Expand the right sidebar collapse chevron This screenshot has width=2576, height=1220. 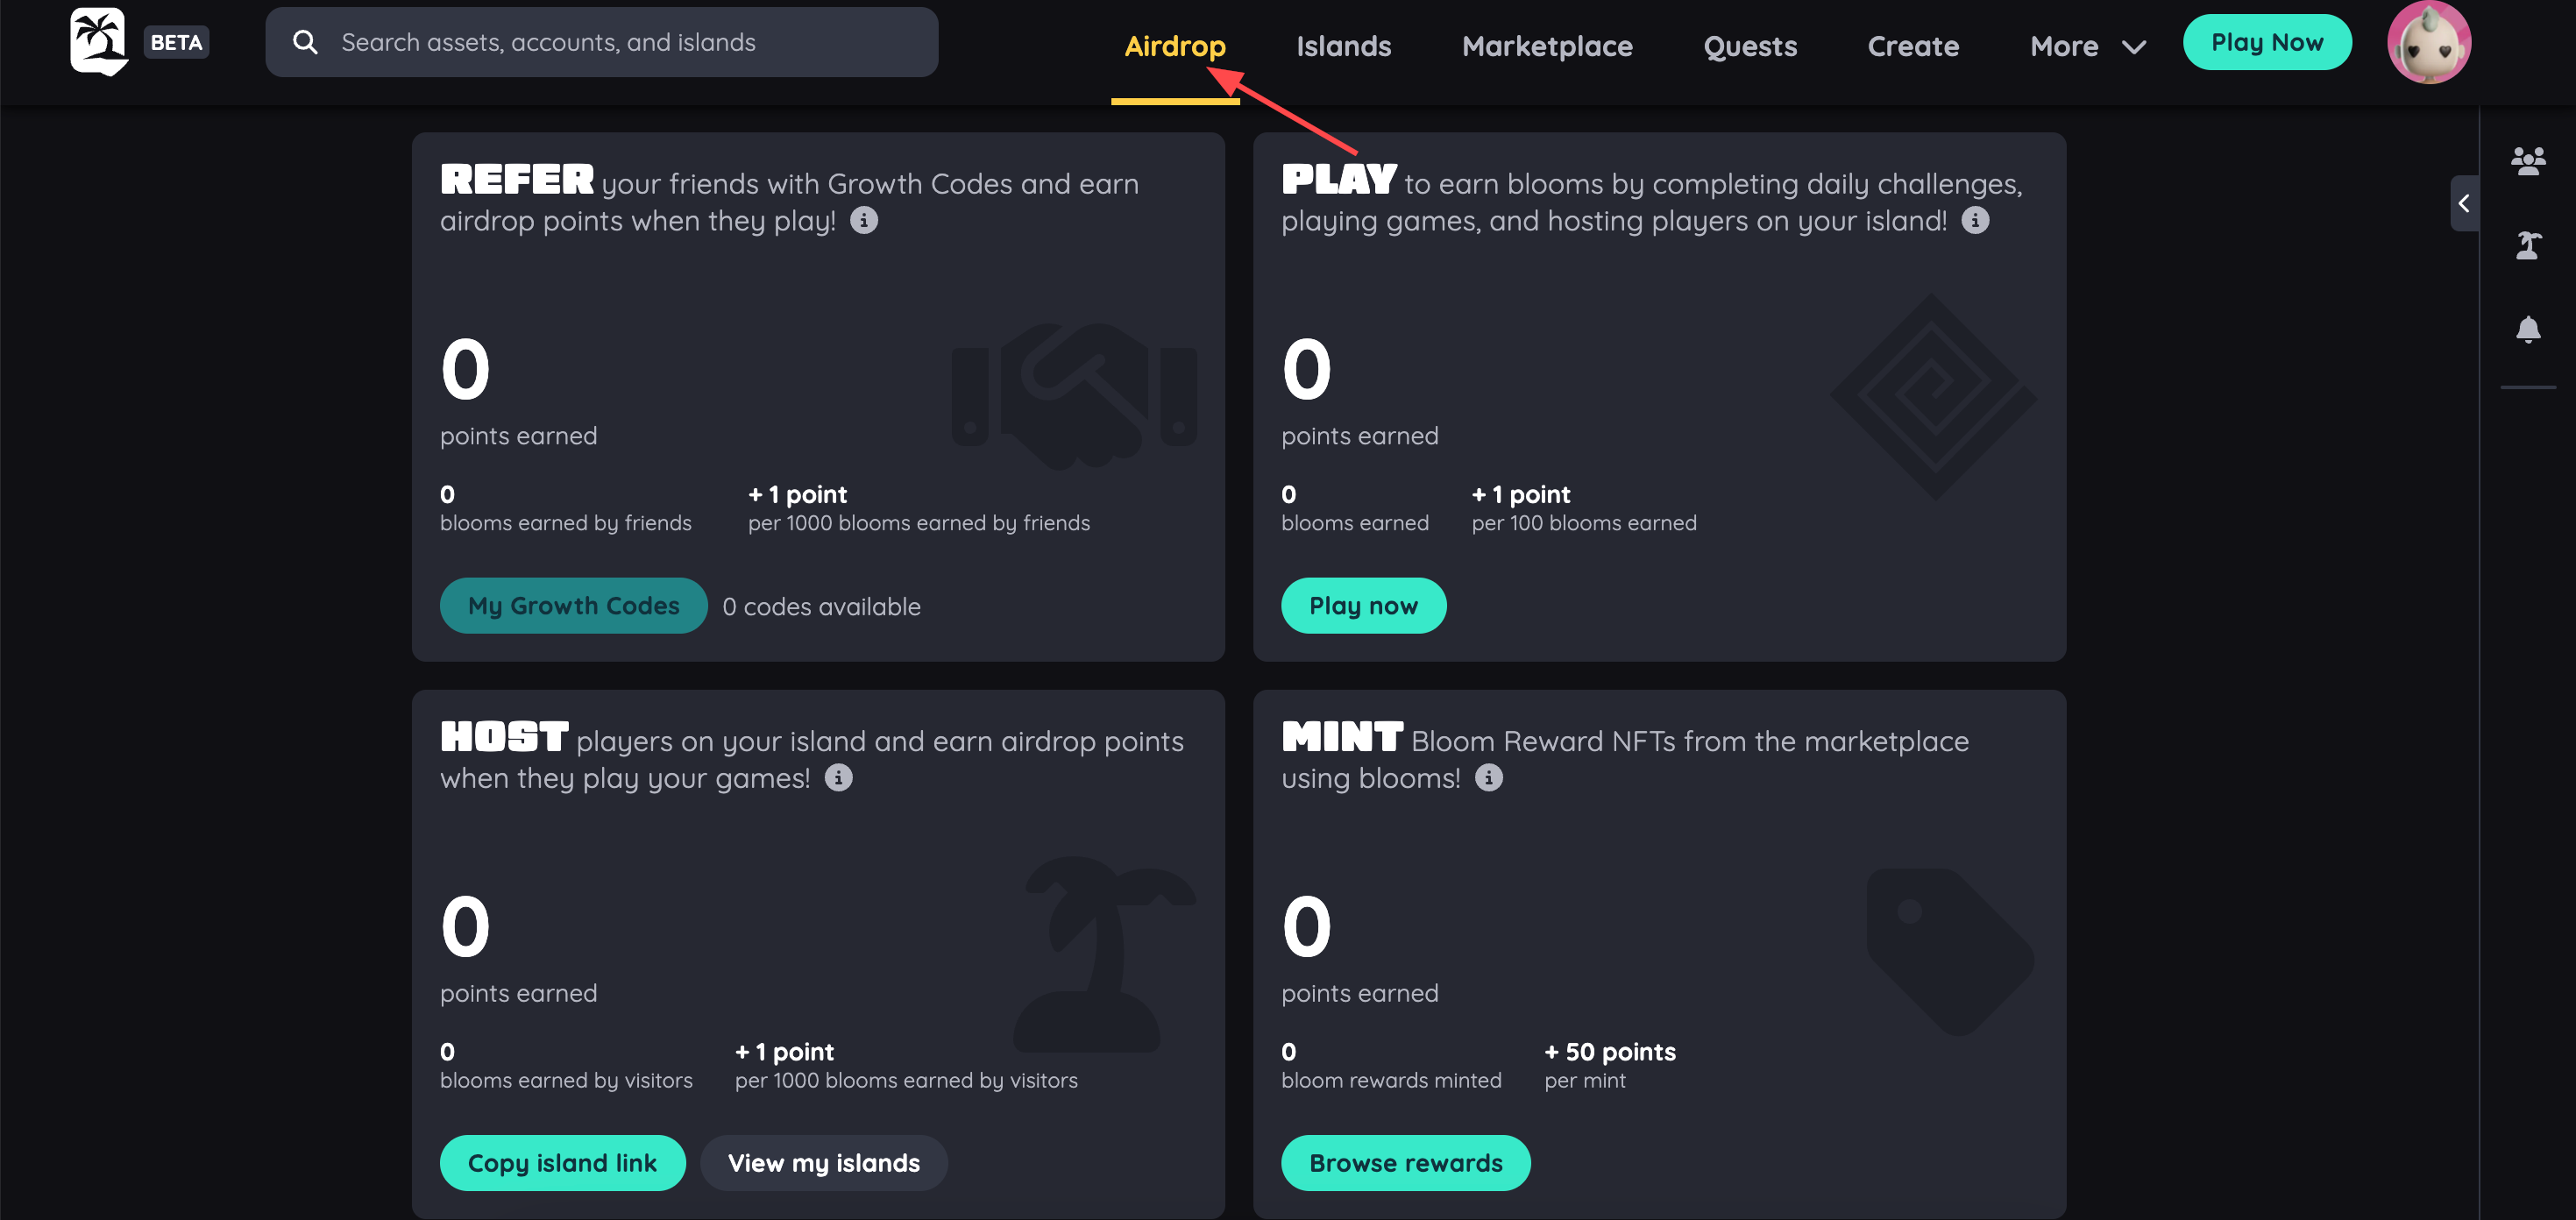click(2463, 203)
